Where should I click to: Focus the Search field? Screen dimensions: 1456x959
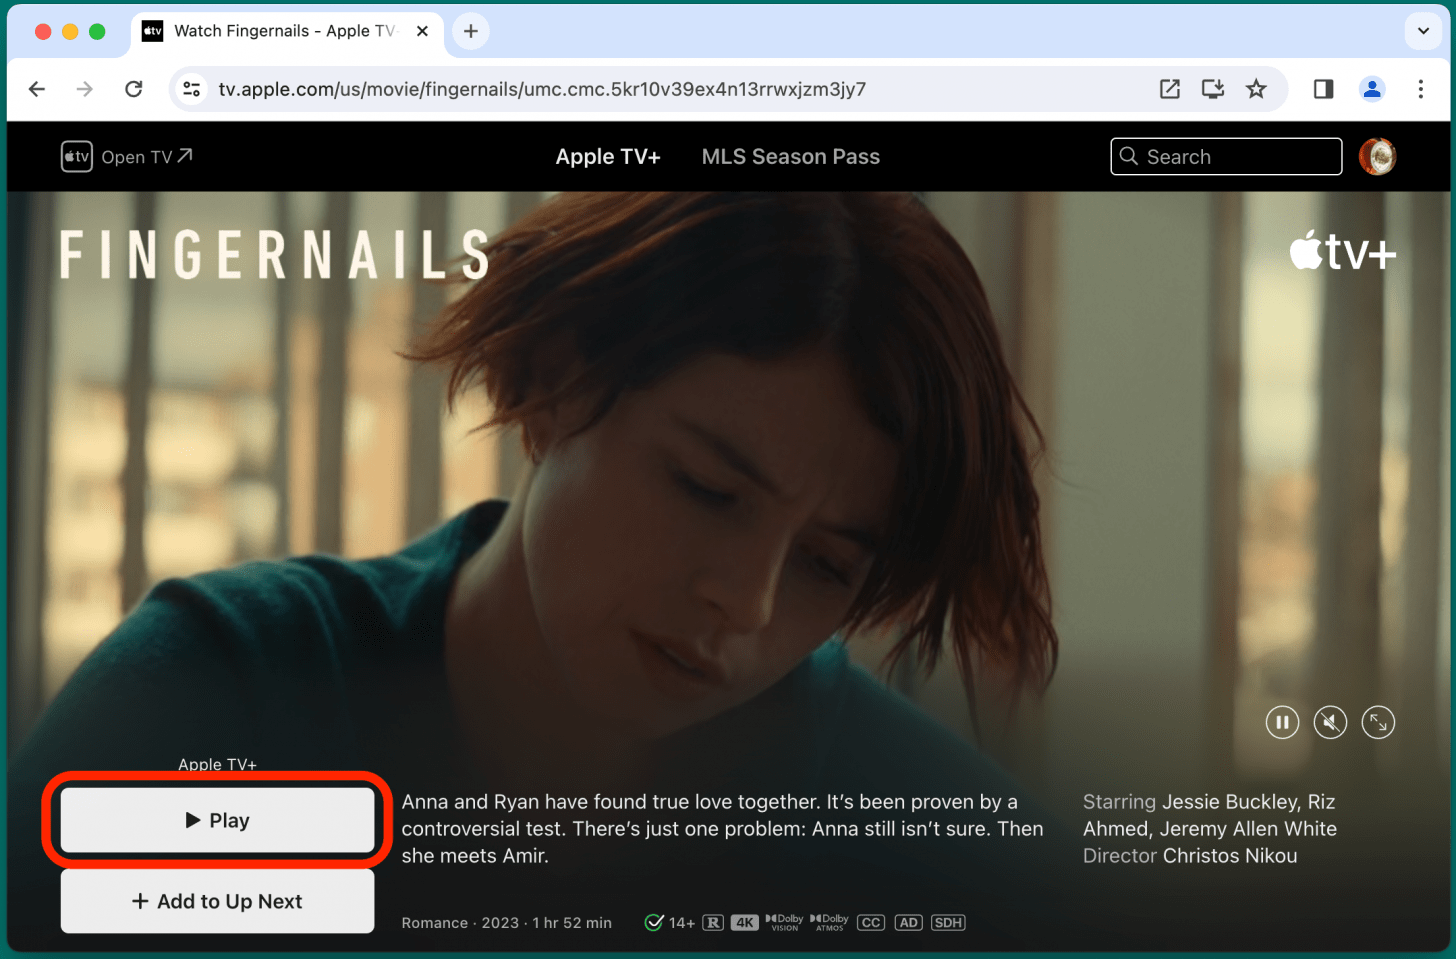click(x=1226, y=157)
